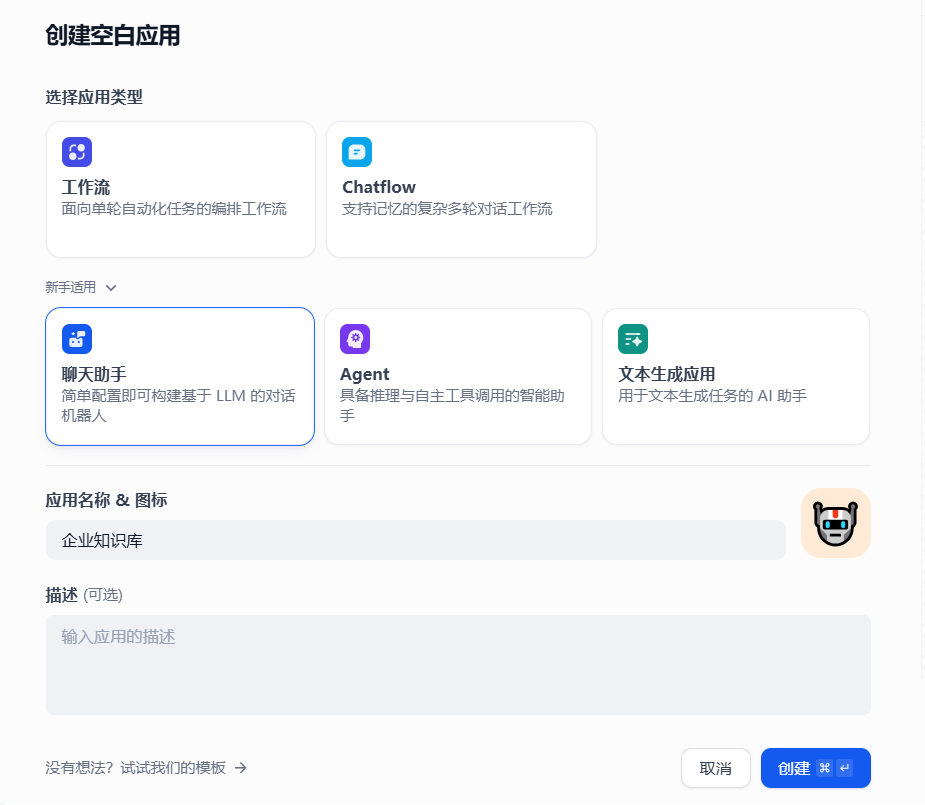Click text 支持记忆的复杂多轮对话工作流
Image resolution: width=925 pixels, height=805 pixels.
click(447, 209)
